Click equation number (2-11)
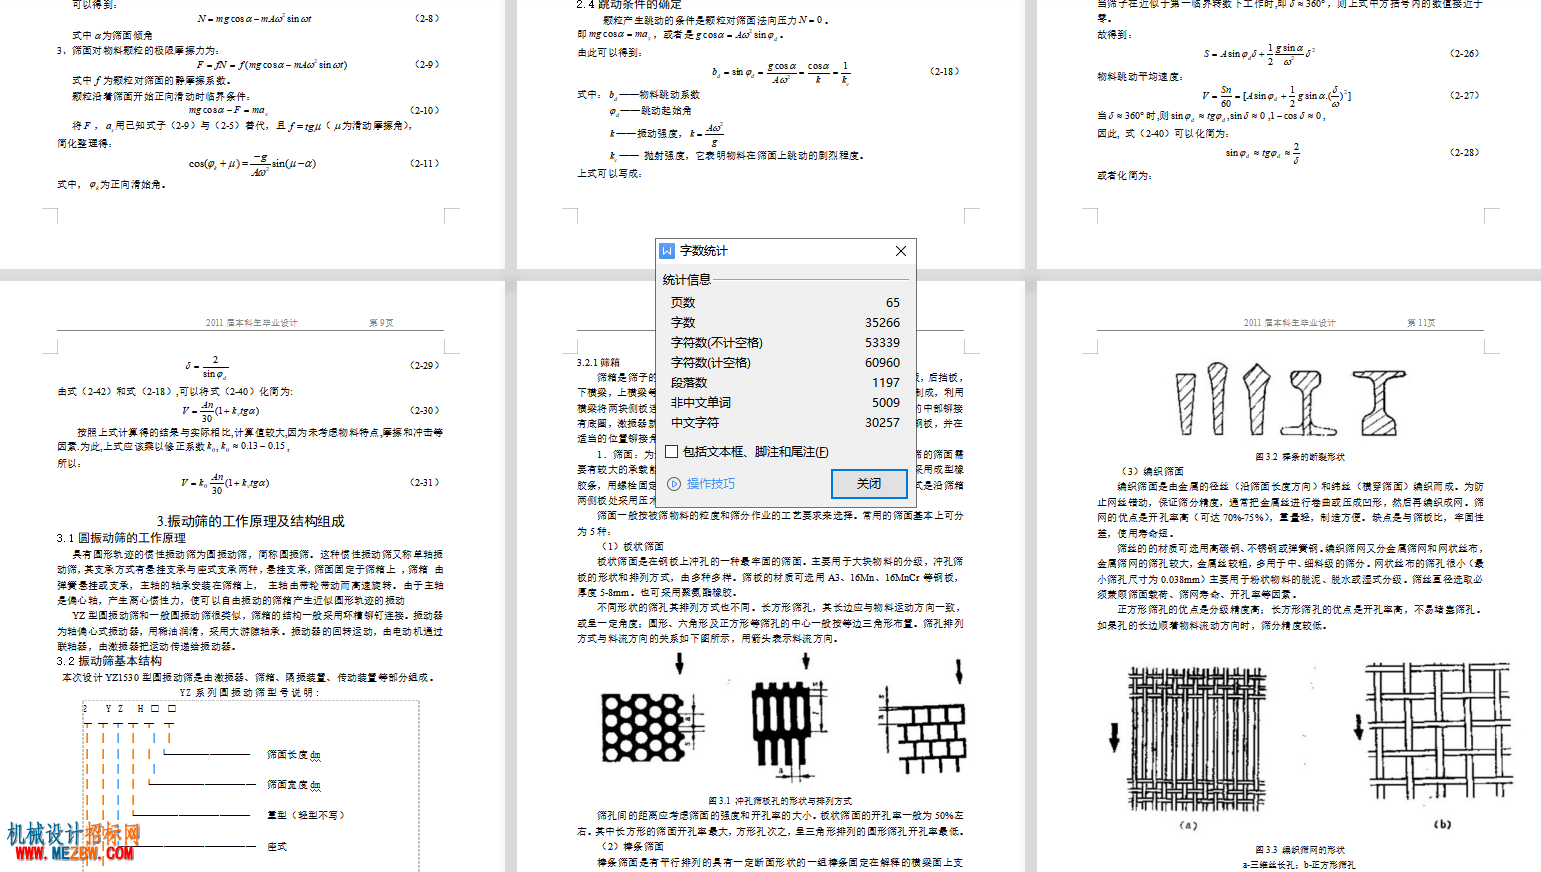The image size is (1541, 872). (x=424, y=163)
